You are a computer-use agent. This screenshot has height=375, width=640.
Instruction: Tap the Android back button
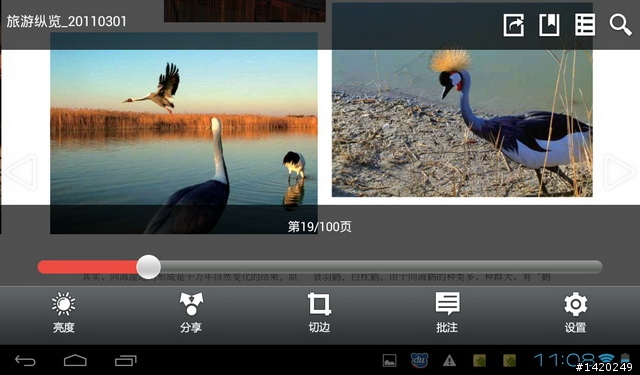25,361
